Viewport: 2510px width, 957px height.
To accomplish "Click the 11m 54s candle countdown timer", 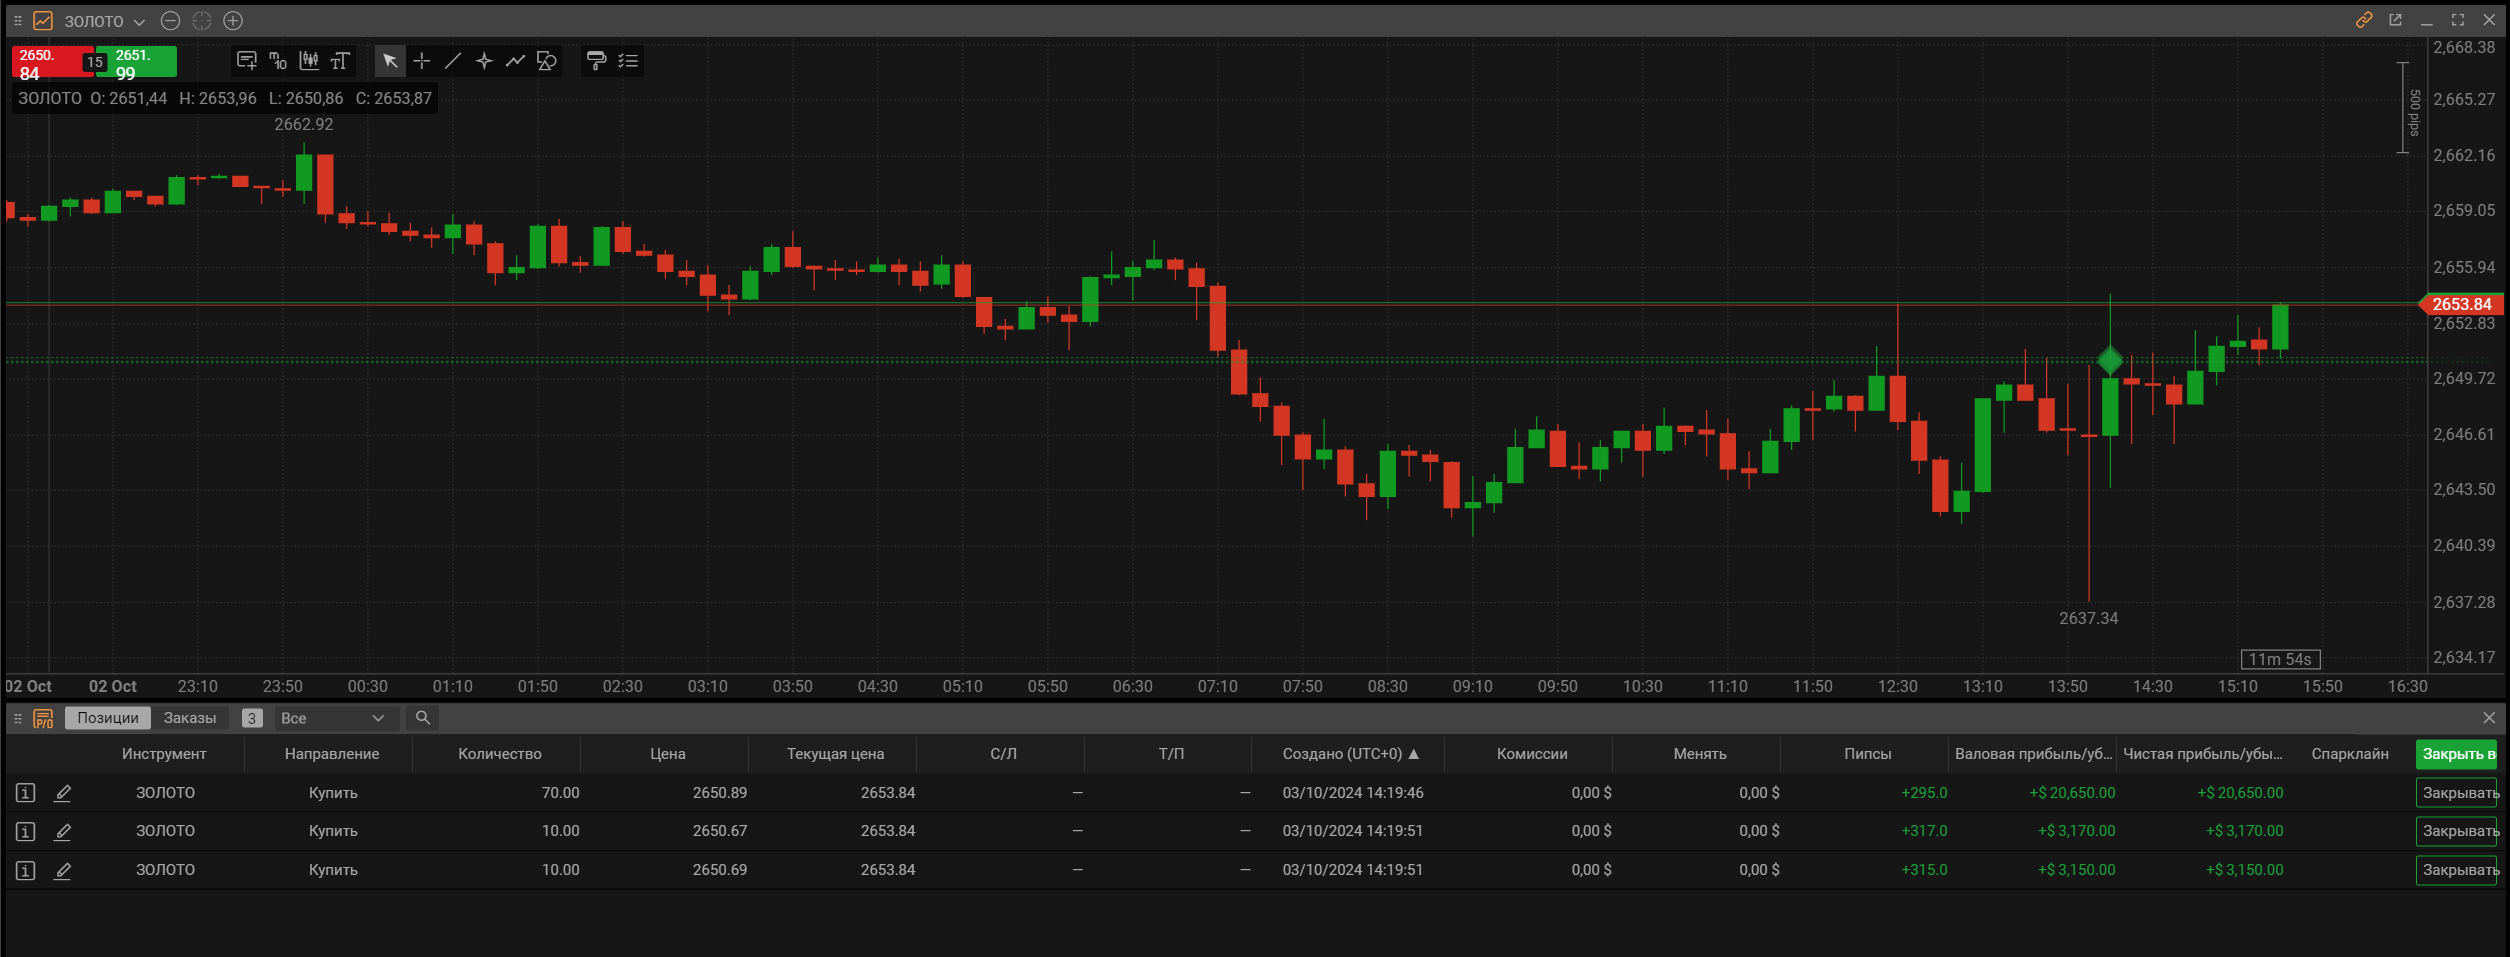I will pyautogui.click(x=2280, y=659).
